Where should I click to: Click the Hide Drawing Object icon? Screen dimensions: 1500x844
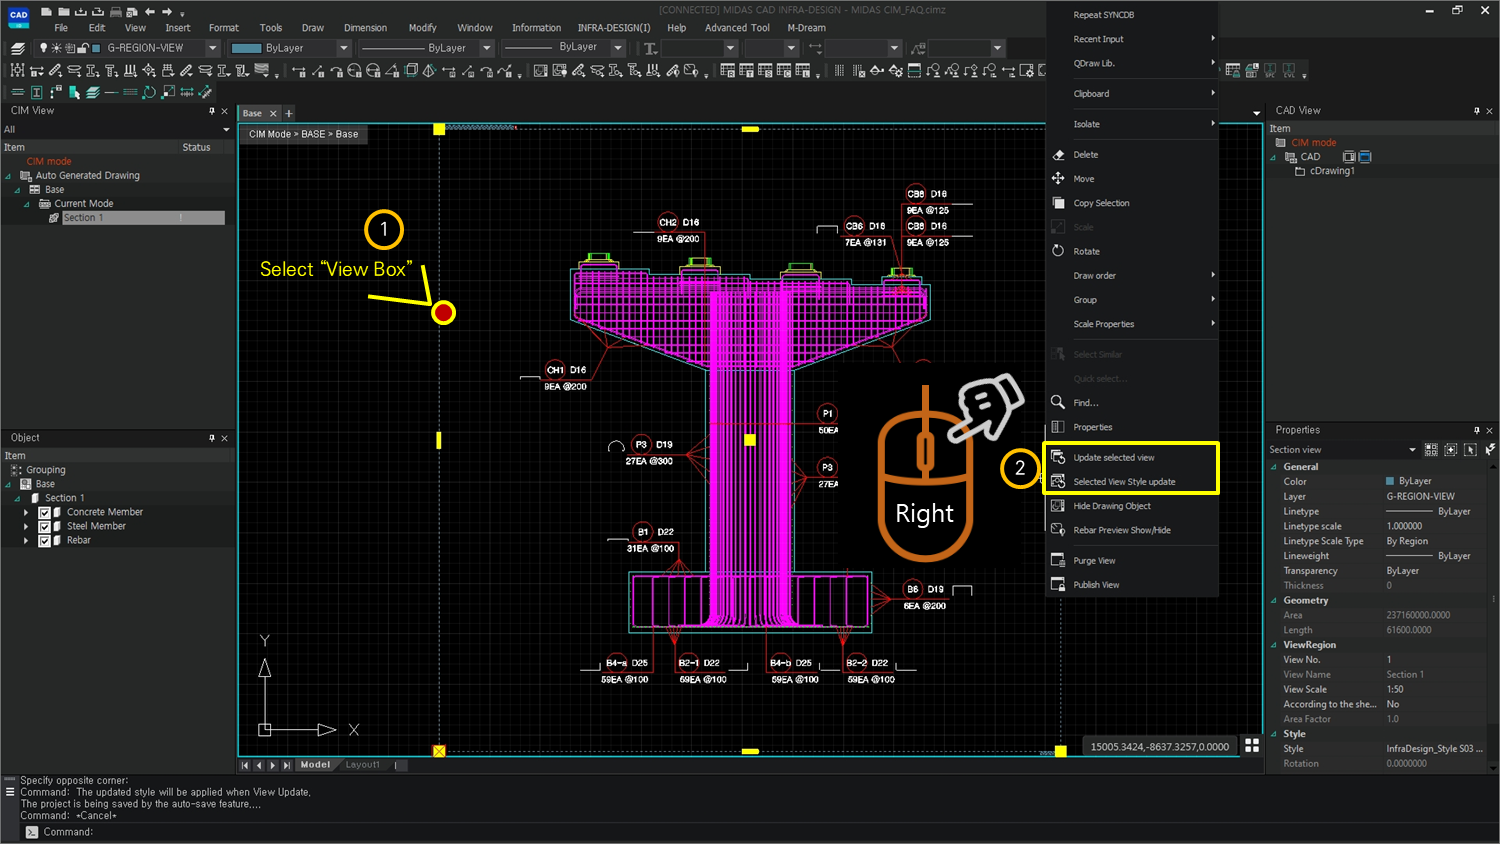[x=1059, y=505]
